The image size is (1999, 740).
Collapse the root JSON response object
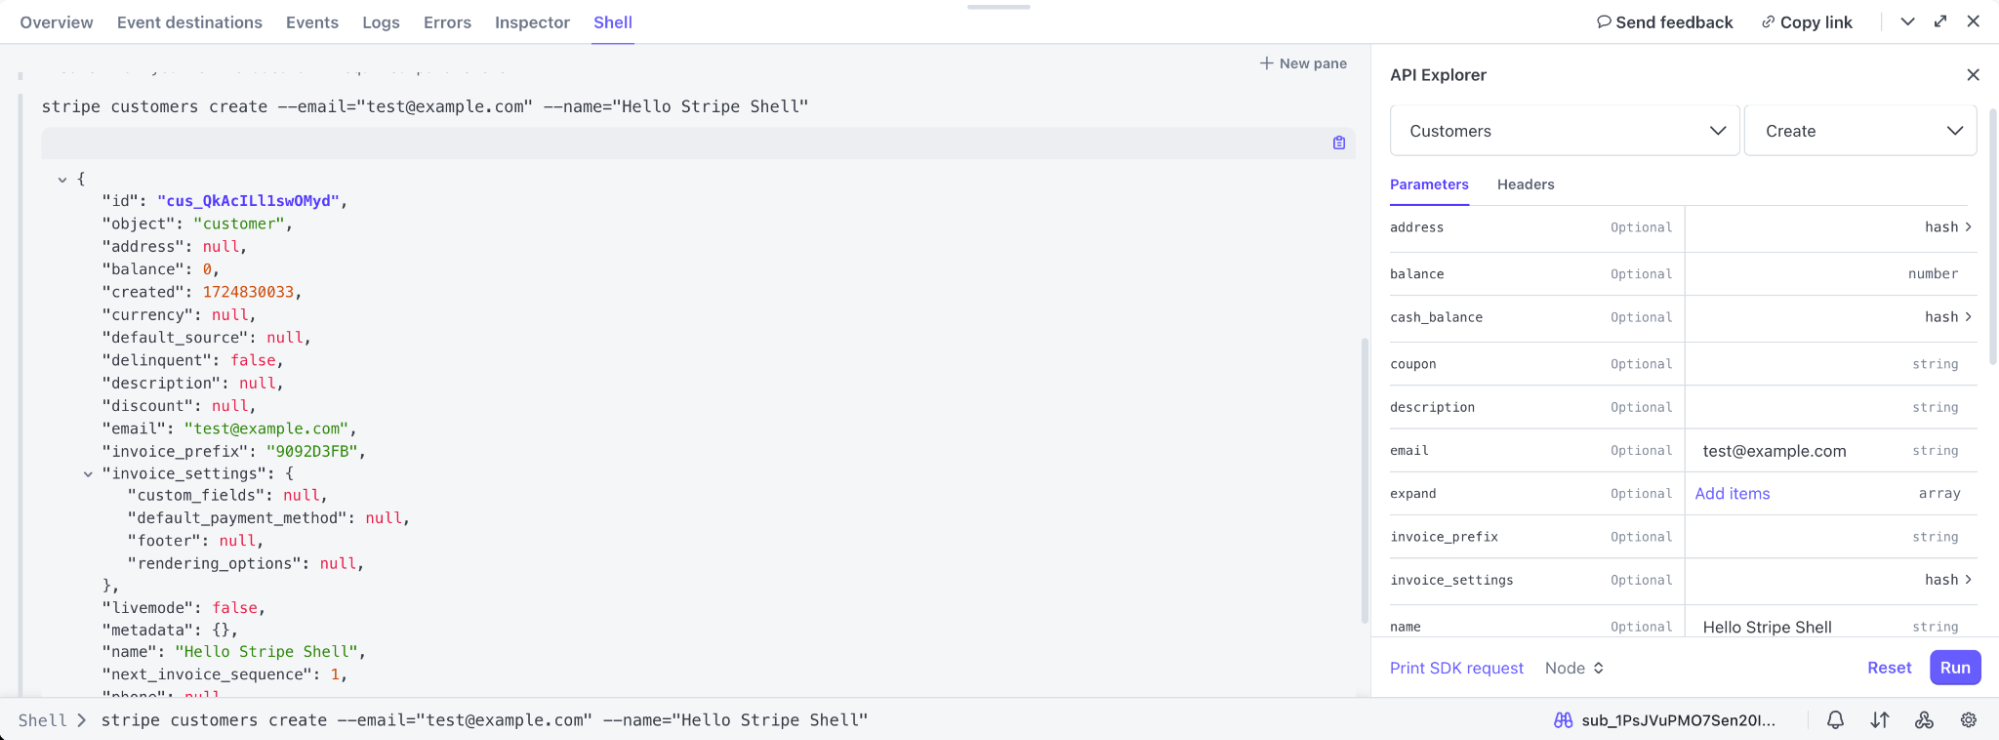click(62, 179)
